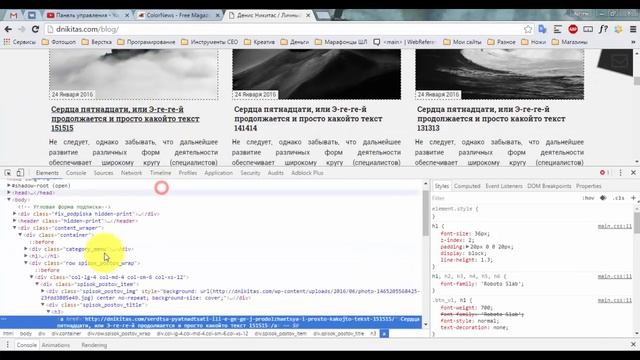Image resolution: width=640 pixels, height=360 pixels.
Task: Click the browser Forward arrow
Action: coord(22,29)
